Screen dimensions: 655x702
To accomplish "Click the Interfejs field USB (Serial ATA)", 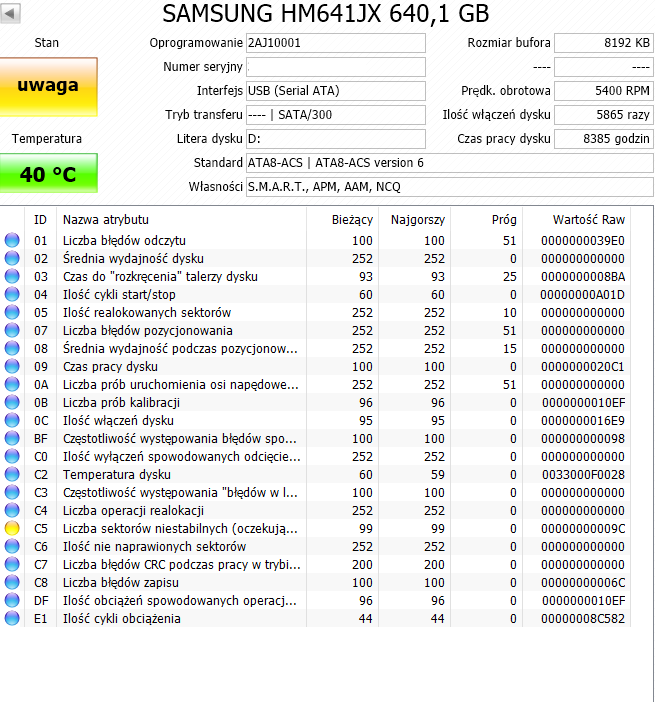I will tap(336, 91).
